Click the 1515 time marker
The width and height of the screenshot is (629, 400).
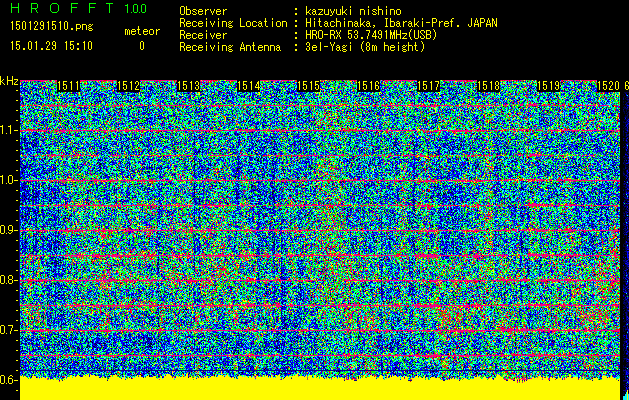[310, 87]
